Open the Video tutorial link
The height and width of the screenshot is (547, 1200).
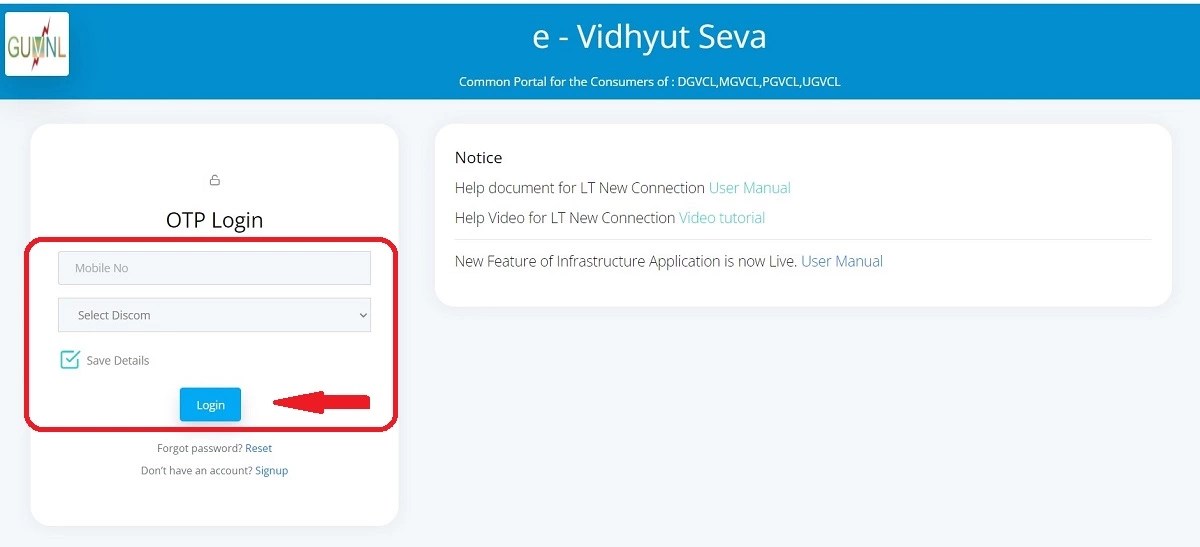point(722,218)
